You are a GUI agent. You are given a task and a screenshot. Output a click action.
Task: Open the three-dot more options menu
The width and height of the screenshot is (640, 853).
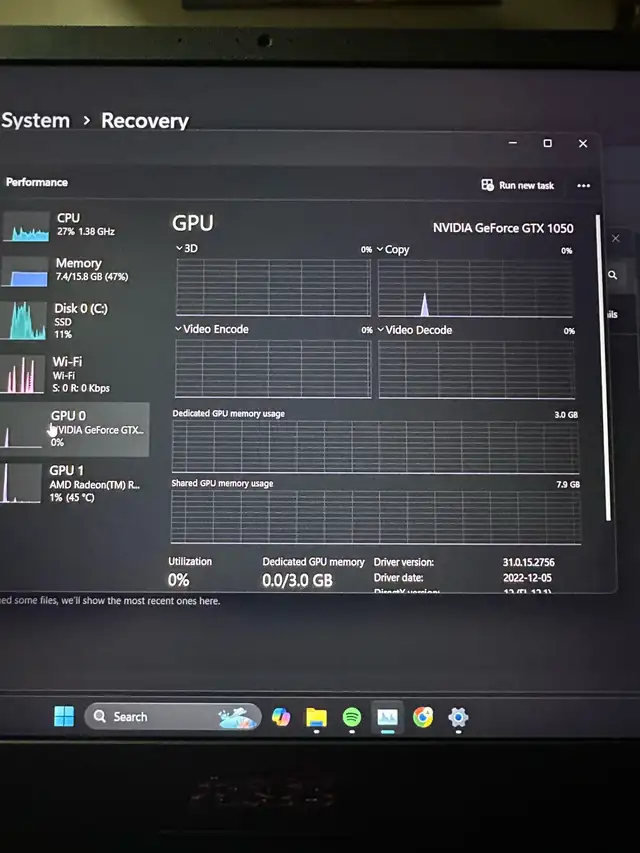click(x=583, y=186)
